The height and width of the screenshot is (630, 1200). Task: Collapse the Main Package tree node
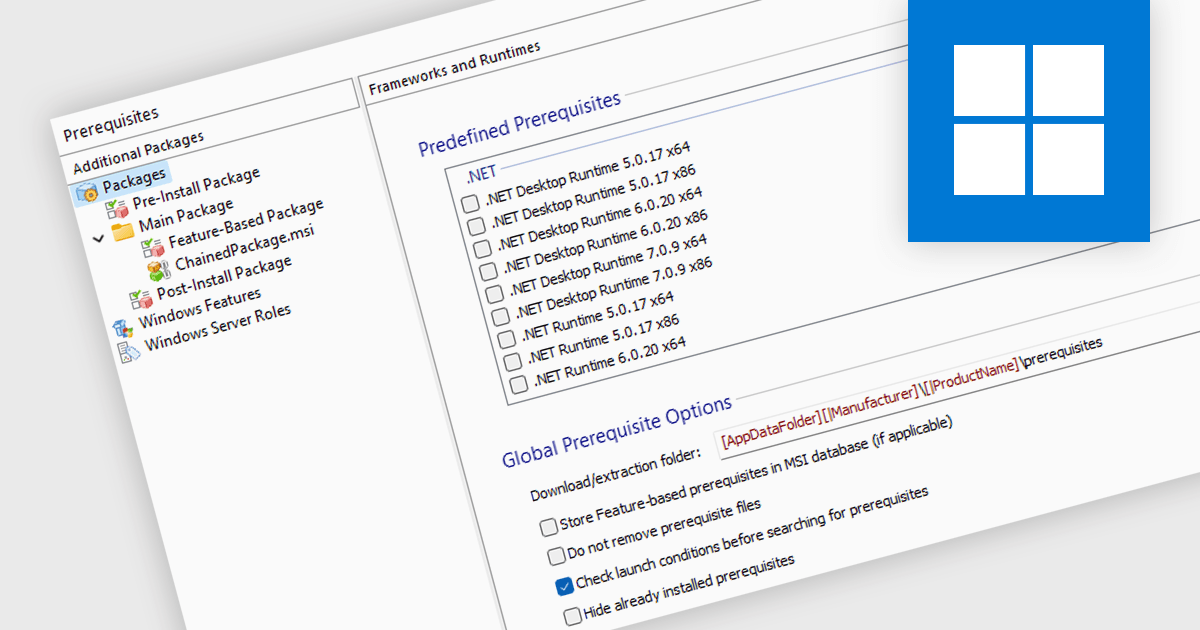97,239
